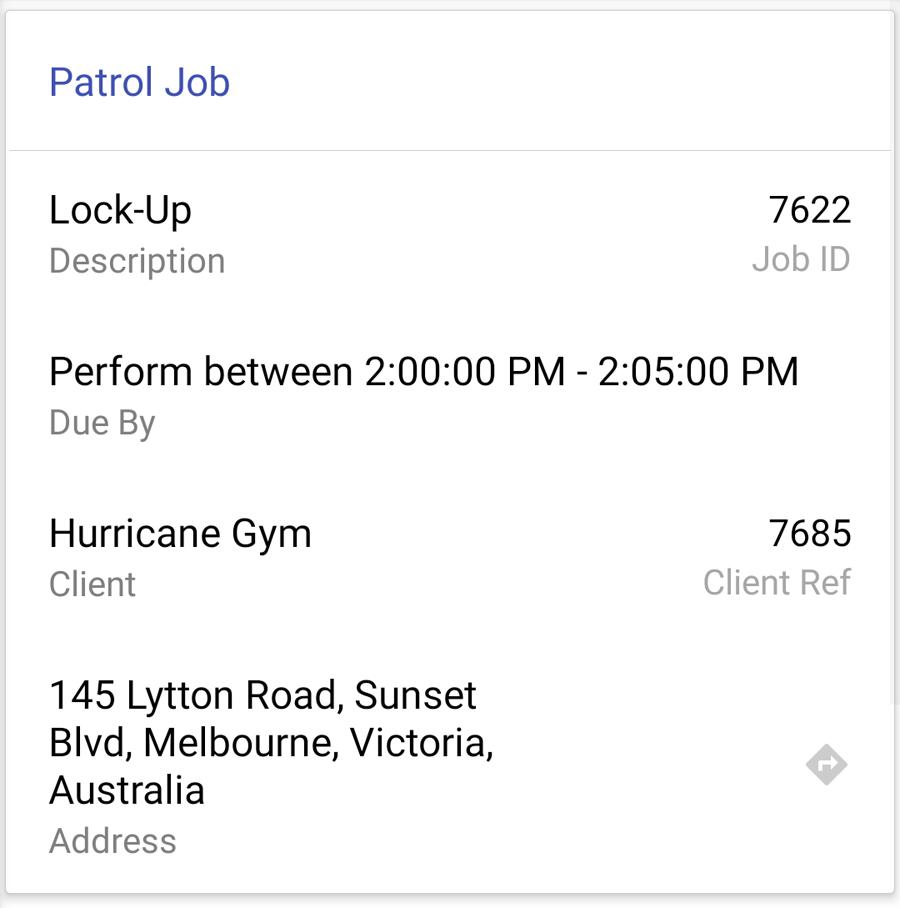Select the Australia line of the address

pos(127,790)
